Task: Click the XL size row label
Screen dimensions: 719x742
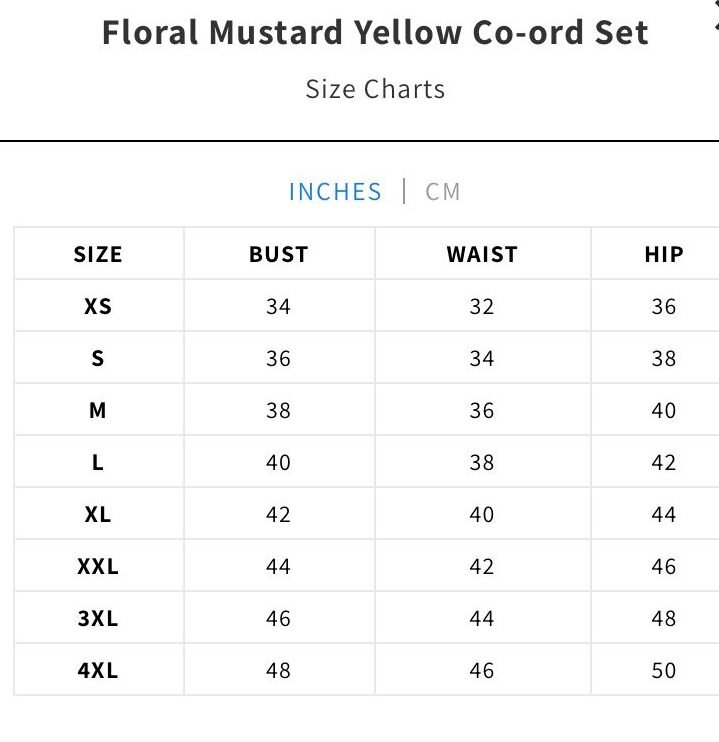Action: coord(98,514)
